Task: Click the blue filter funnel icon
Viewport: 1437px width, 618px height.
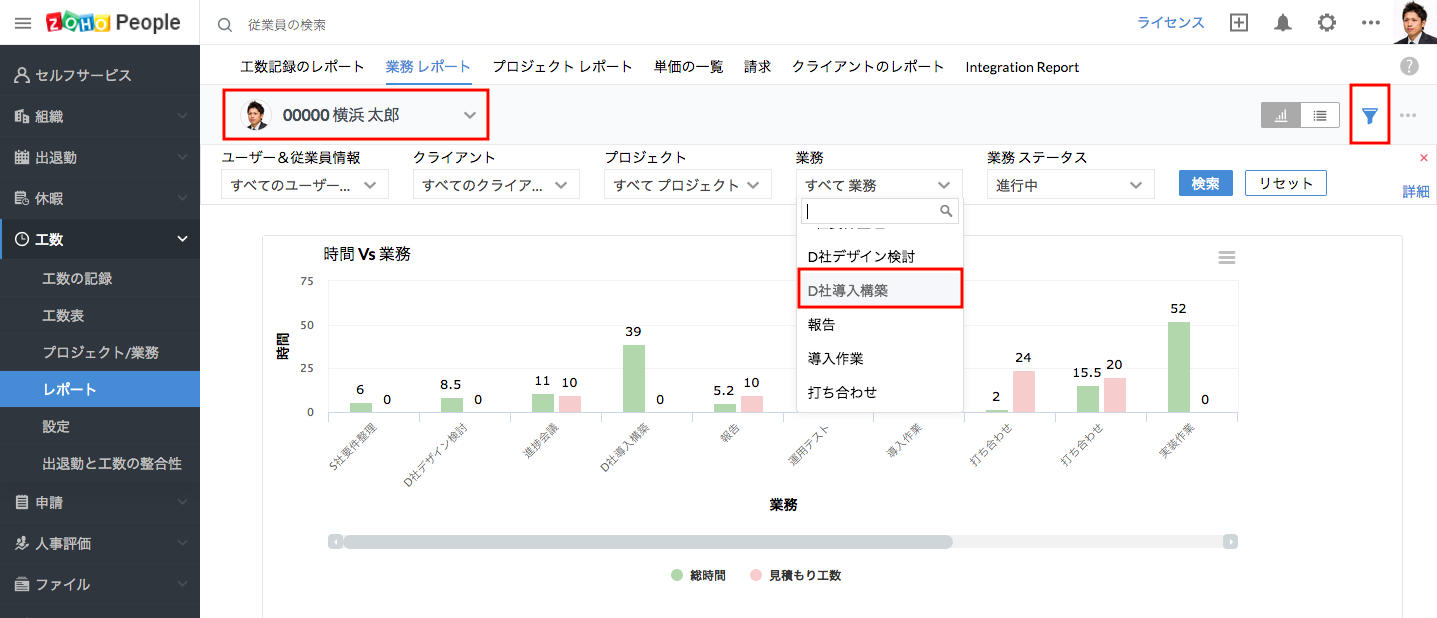Action: (1369, 116)
